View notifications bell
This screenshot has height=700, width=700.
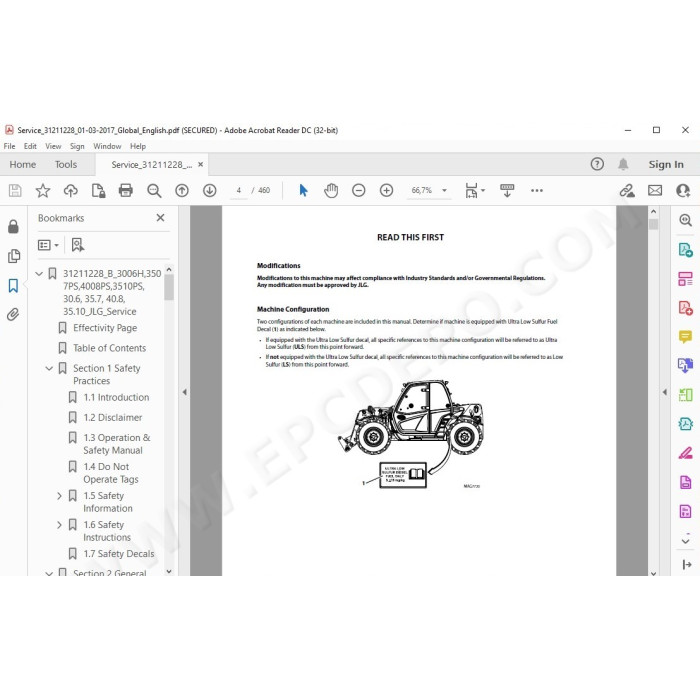click(623, 164)
